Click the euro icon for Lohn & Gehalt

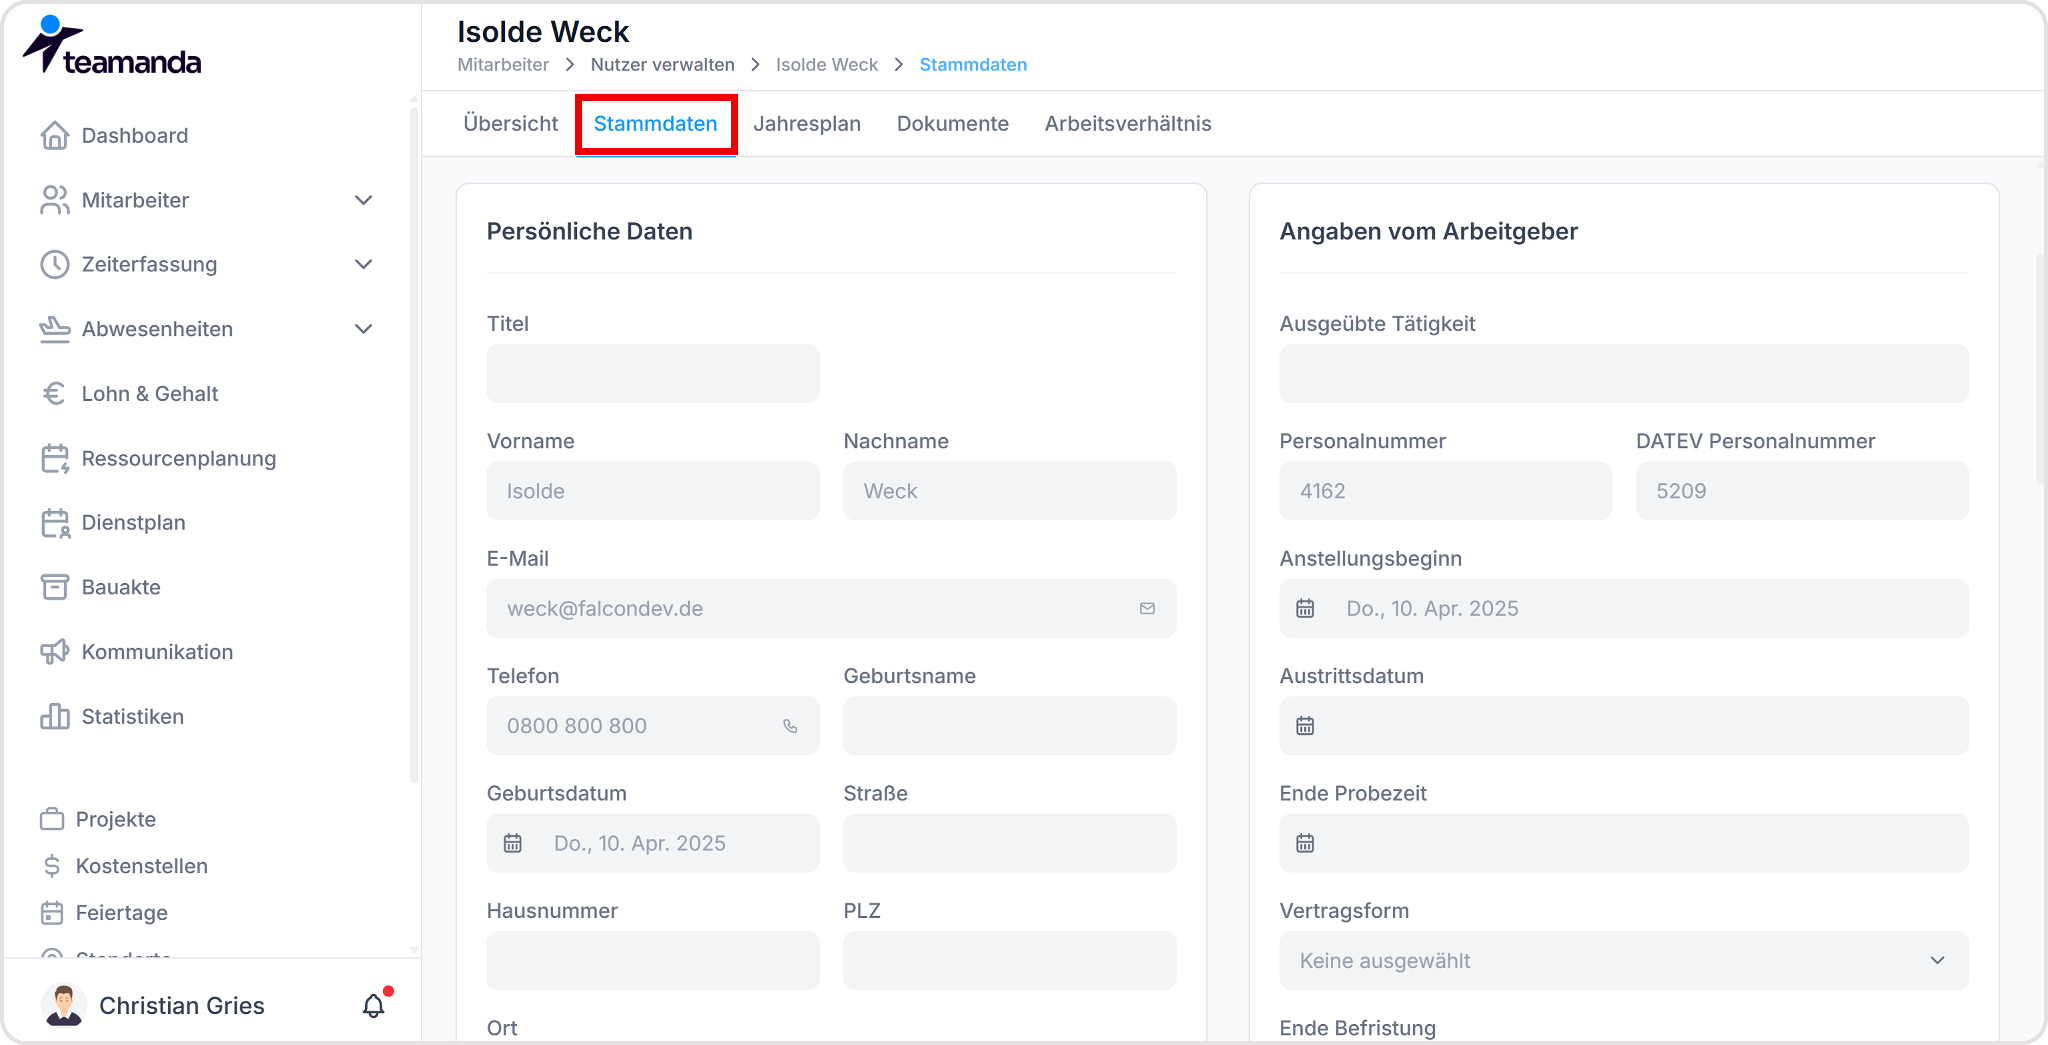[x=55, y=393]
